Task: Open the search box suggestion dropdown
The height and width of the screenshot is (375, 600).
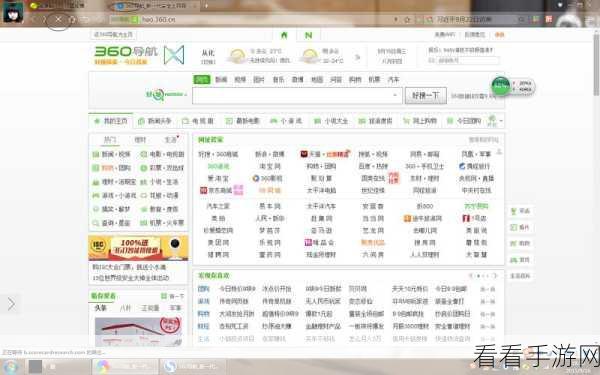Action: (395, 95)
